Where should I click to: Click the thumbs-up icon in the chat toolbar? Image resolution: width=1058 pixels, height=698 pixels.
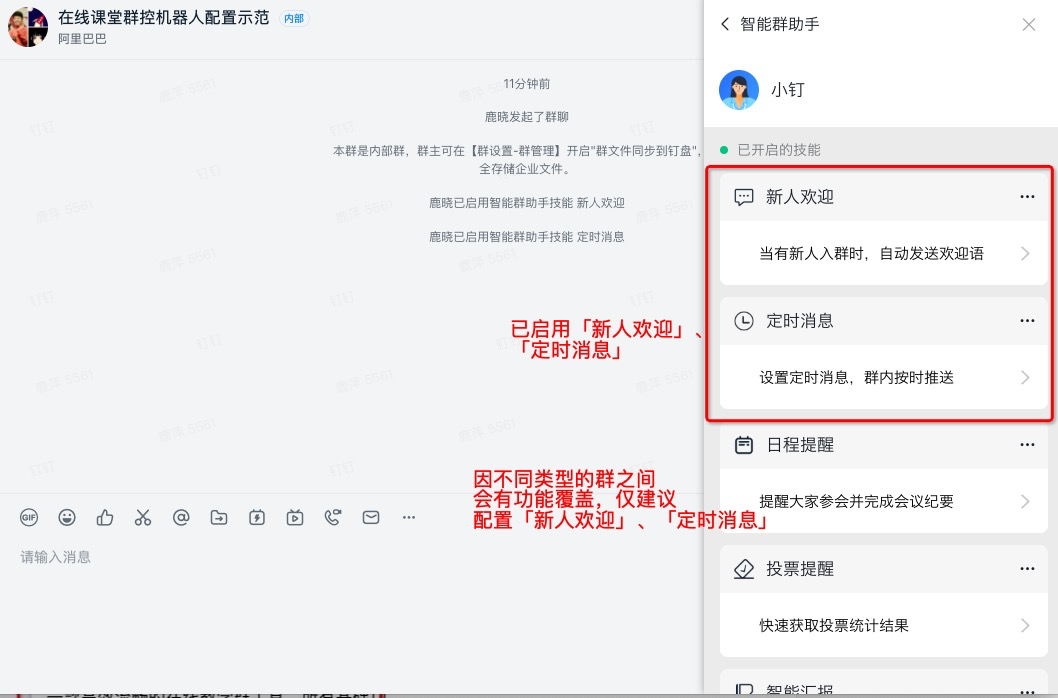(x=105, y=518)
